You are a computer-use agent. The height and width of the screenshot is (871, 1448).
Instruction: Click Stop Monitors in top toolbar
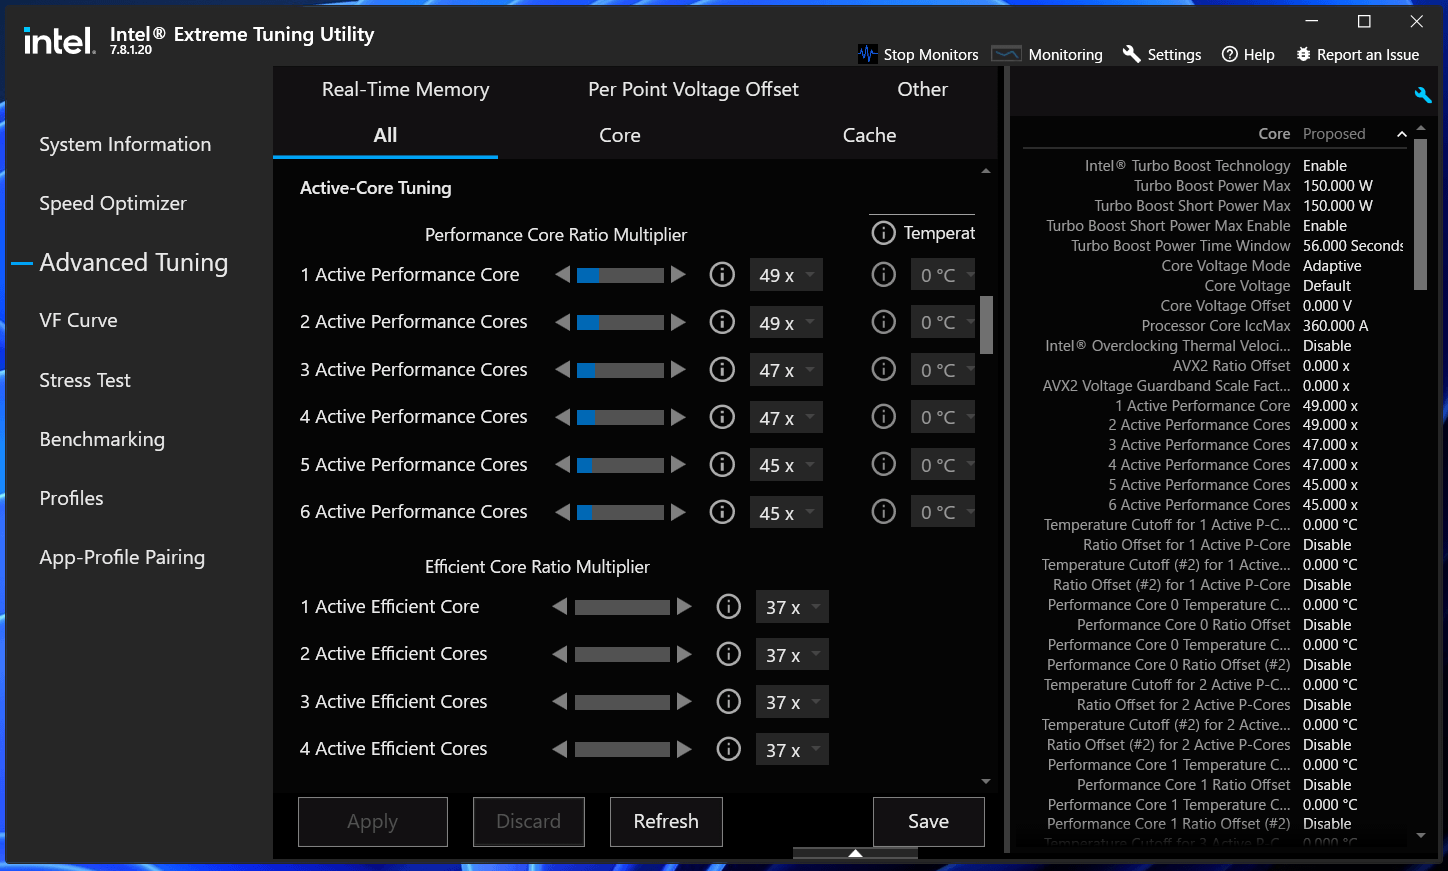(x=918, y=54)
